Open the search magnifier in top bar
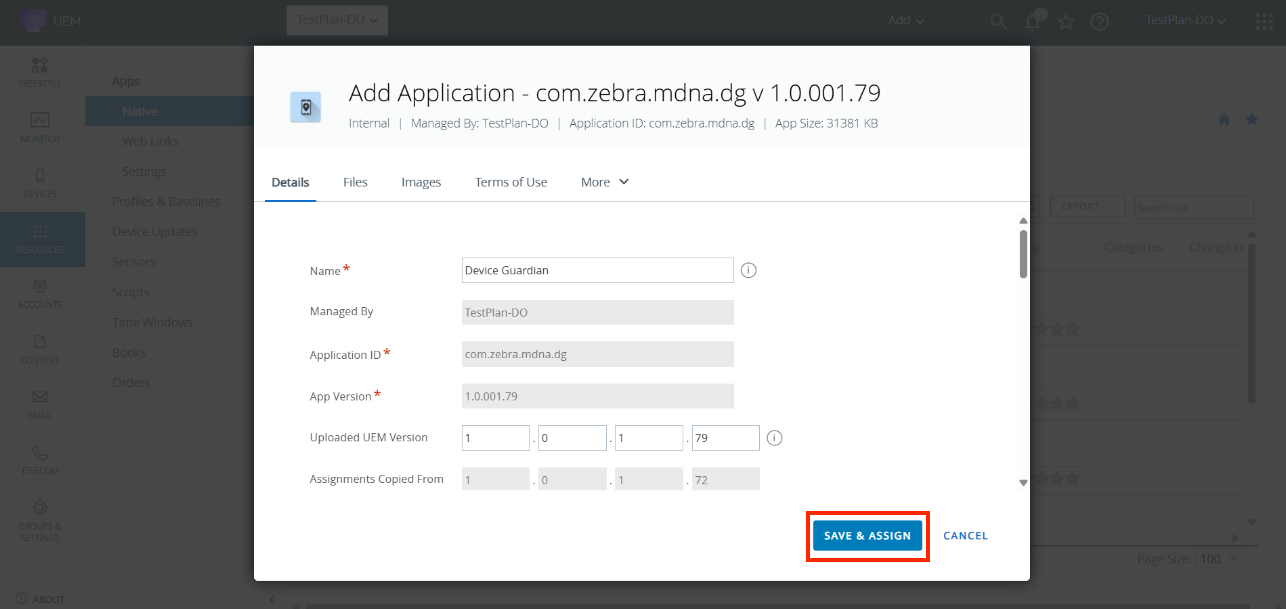 998,21
